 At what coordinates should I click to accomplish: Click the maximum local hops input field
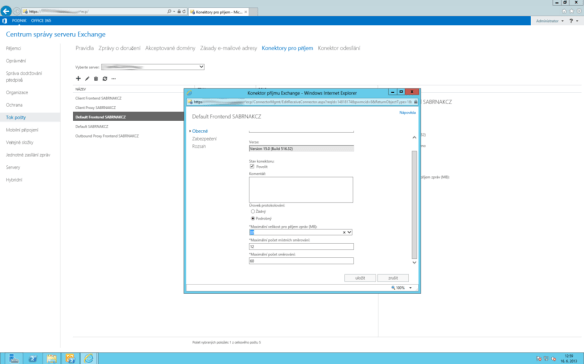click(301, 247)
